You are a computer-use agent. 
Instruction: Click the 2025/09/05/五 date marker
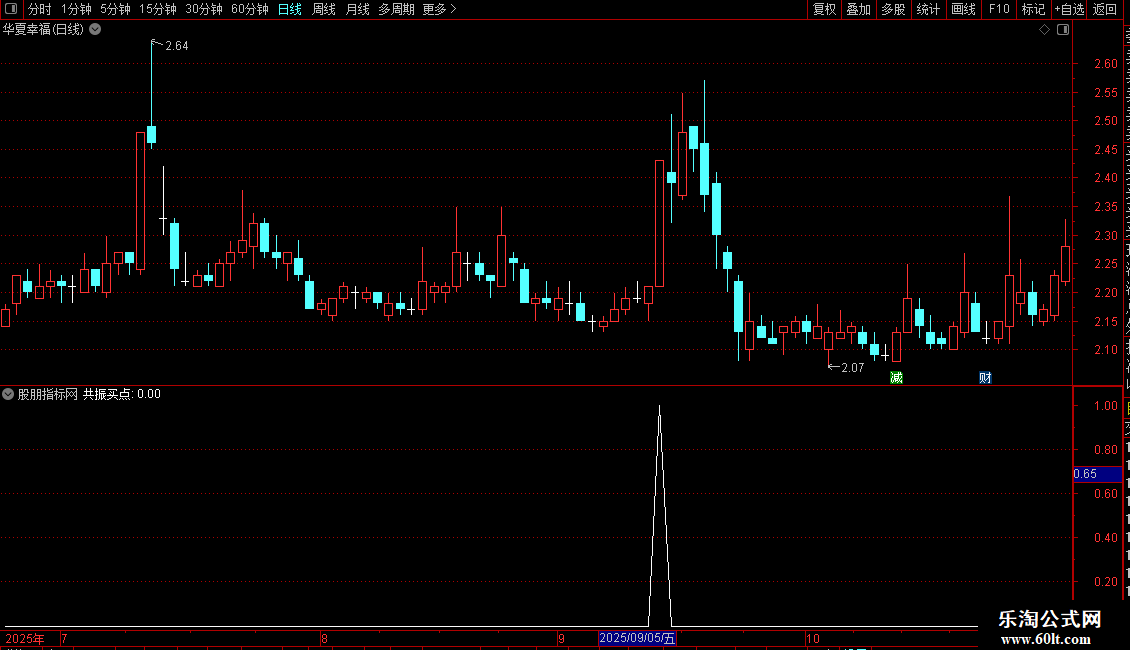click(x=637, y=638)
